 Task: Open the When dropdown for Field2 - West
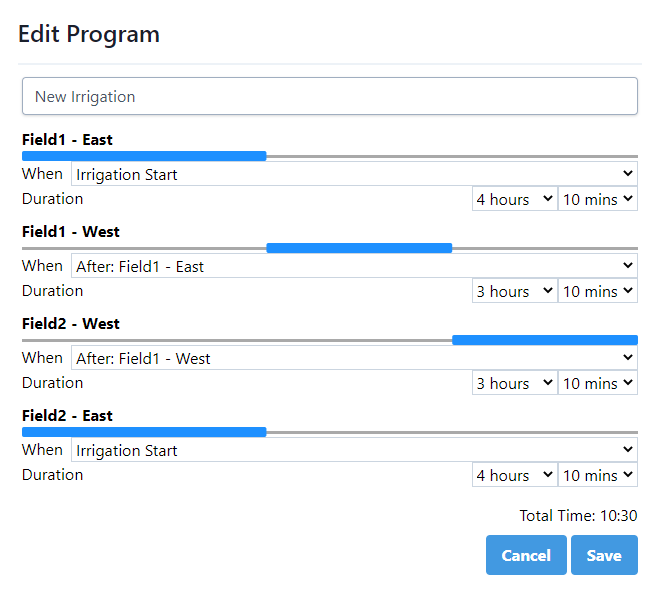click(x=354, y=358)
